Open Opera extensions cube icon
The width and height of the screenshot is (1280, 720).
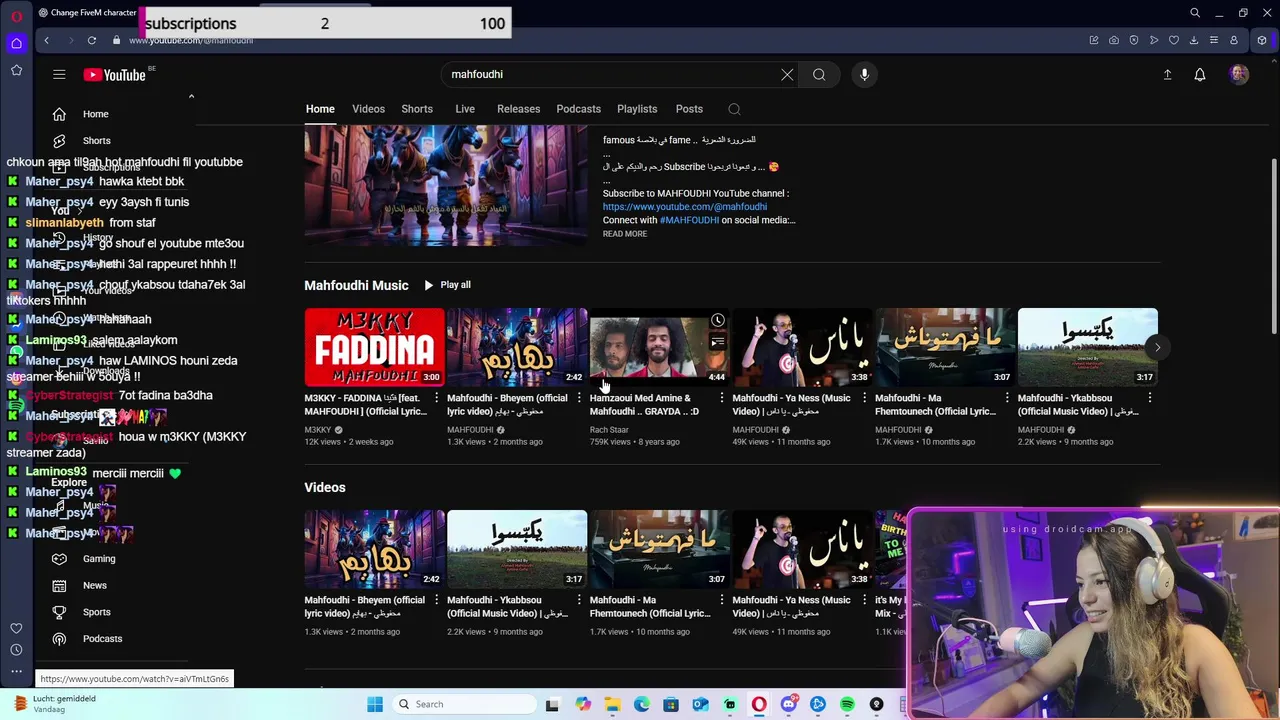[1262, 40]
